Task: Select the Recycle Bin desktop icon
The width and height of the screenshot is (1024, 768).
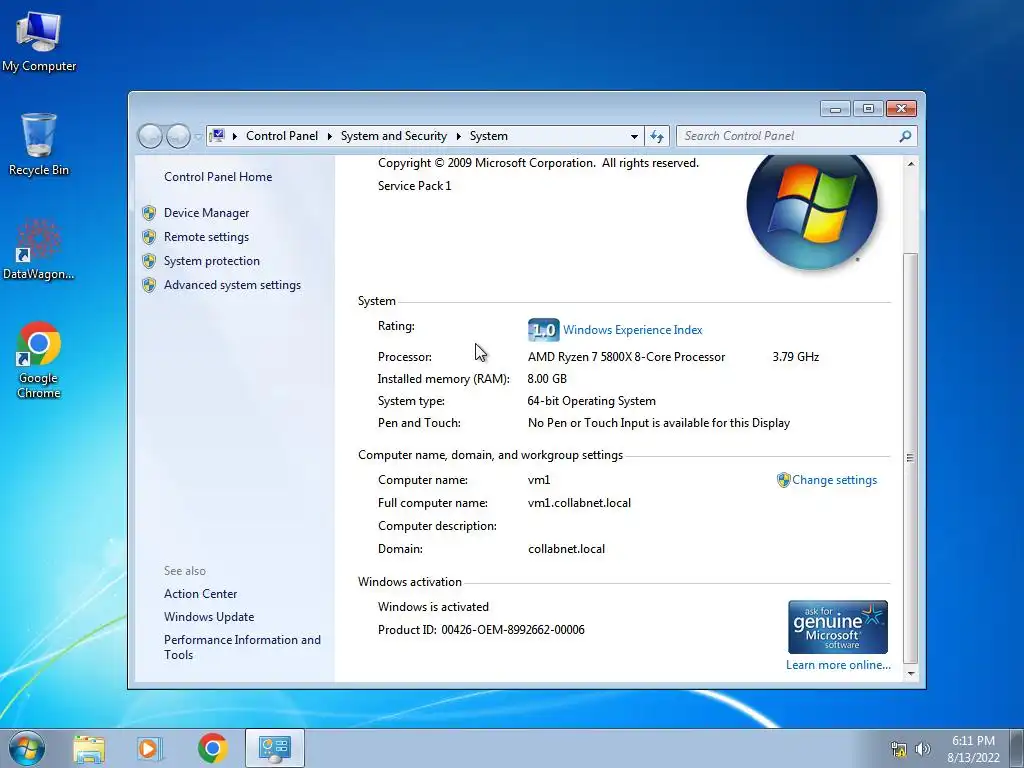Action: point(39,144)
